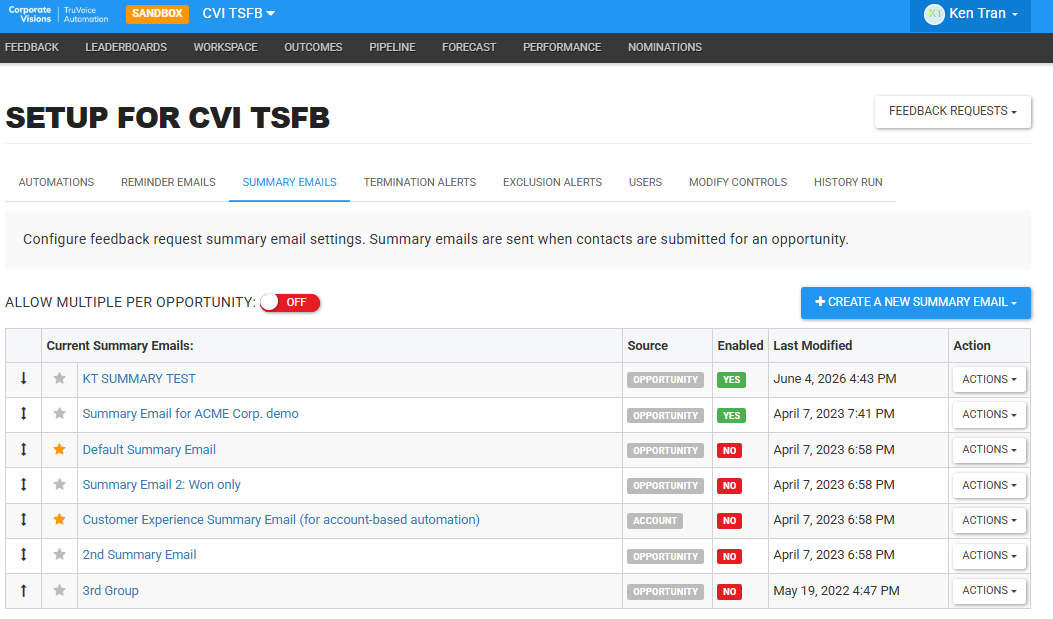The width and height of the screenshot is (1053, 619).
Task: Click Ken Tran's avatar icon
Action: (x=934, y=14)
